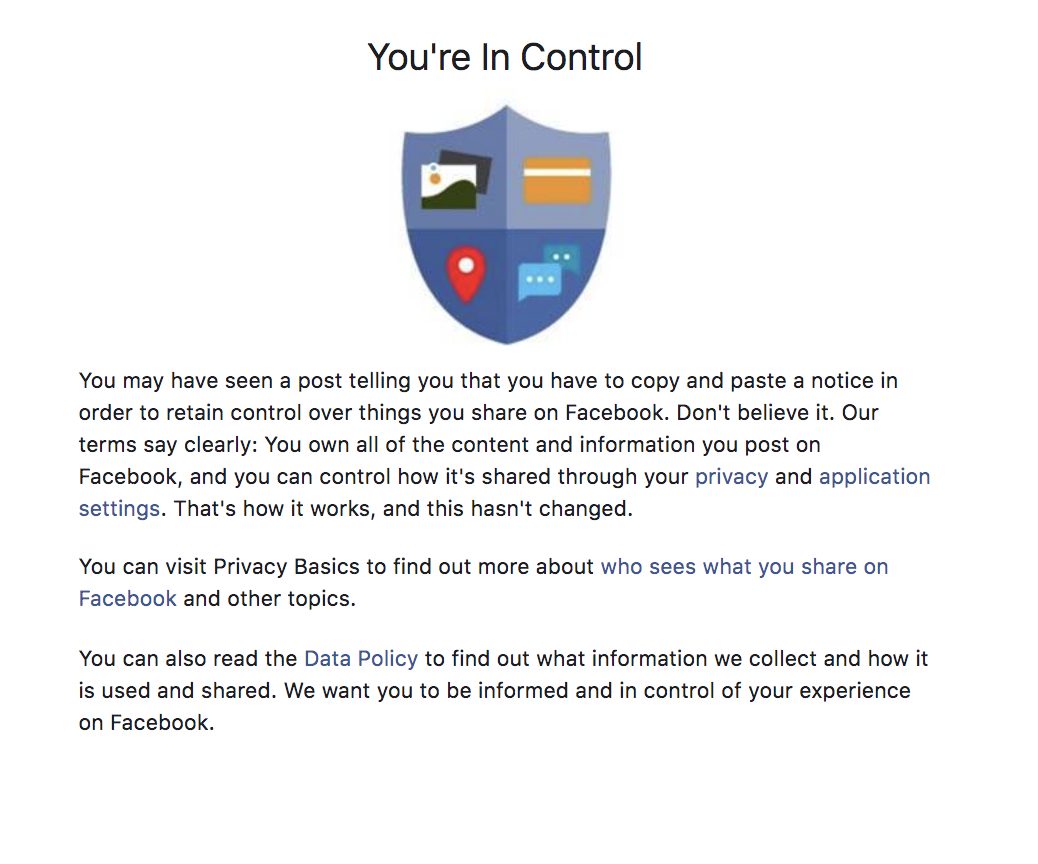
Task: Click blue "Facebook" link before "and other topics"
Action: tap(128, 599)
